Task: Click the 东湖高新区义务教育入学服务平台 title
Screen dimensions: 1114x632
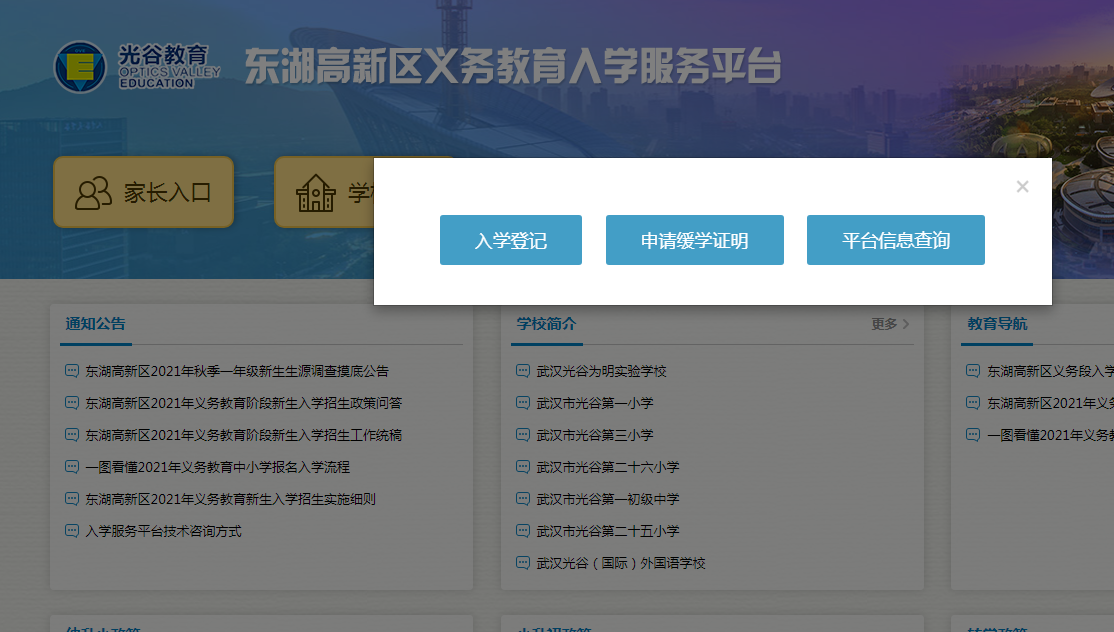Action: point(513,67)
